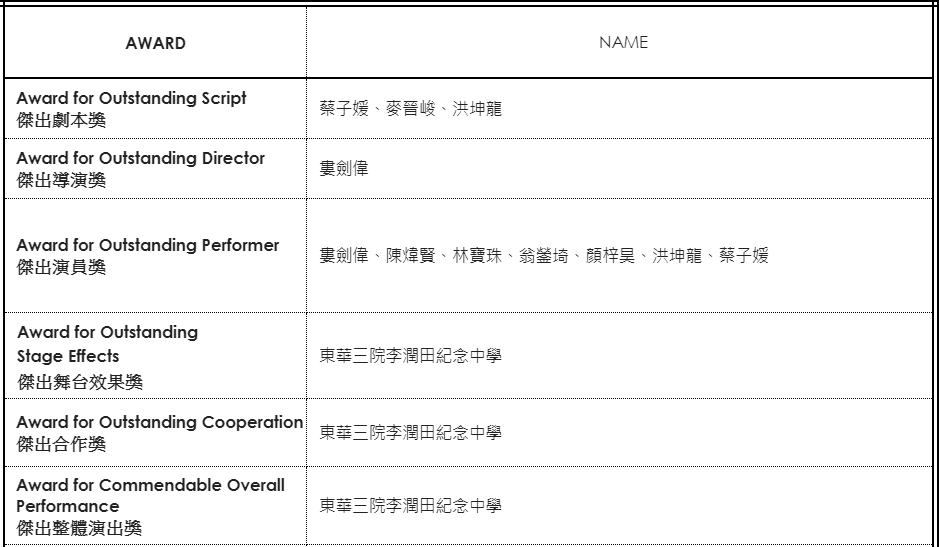
Task: Click the school name in Stage Effects row
Action: pos(410,354)
